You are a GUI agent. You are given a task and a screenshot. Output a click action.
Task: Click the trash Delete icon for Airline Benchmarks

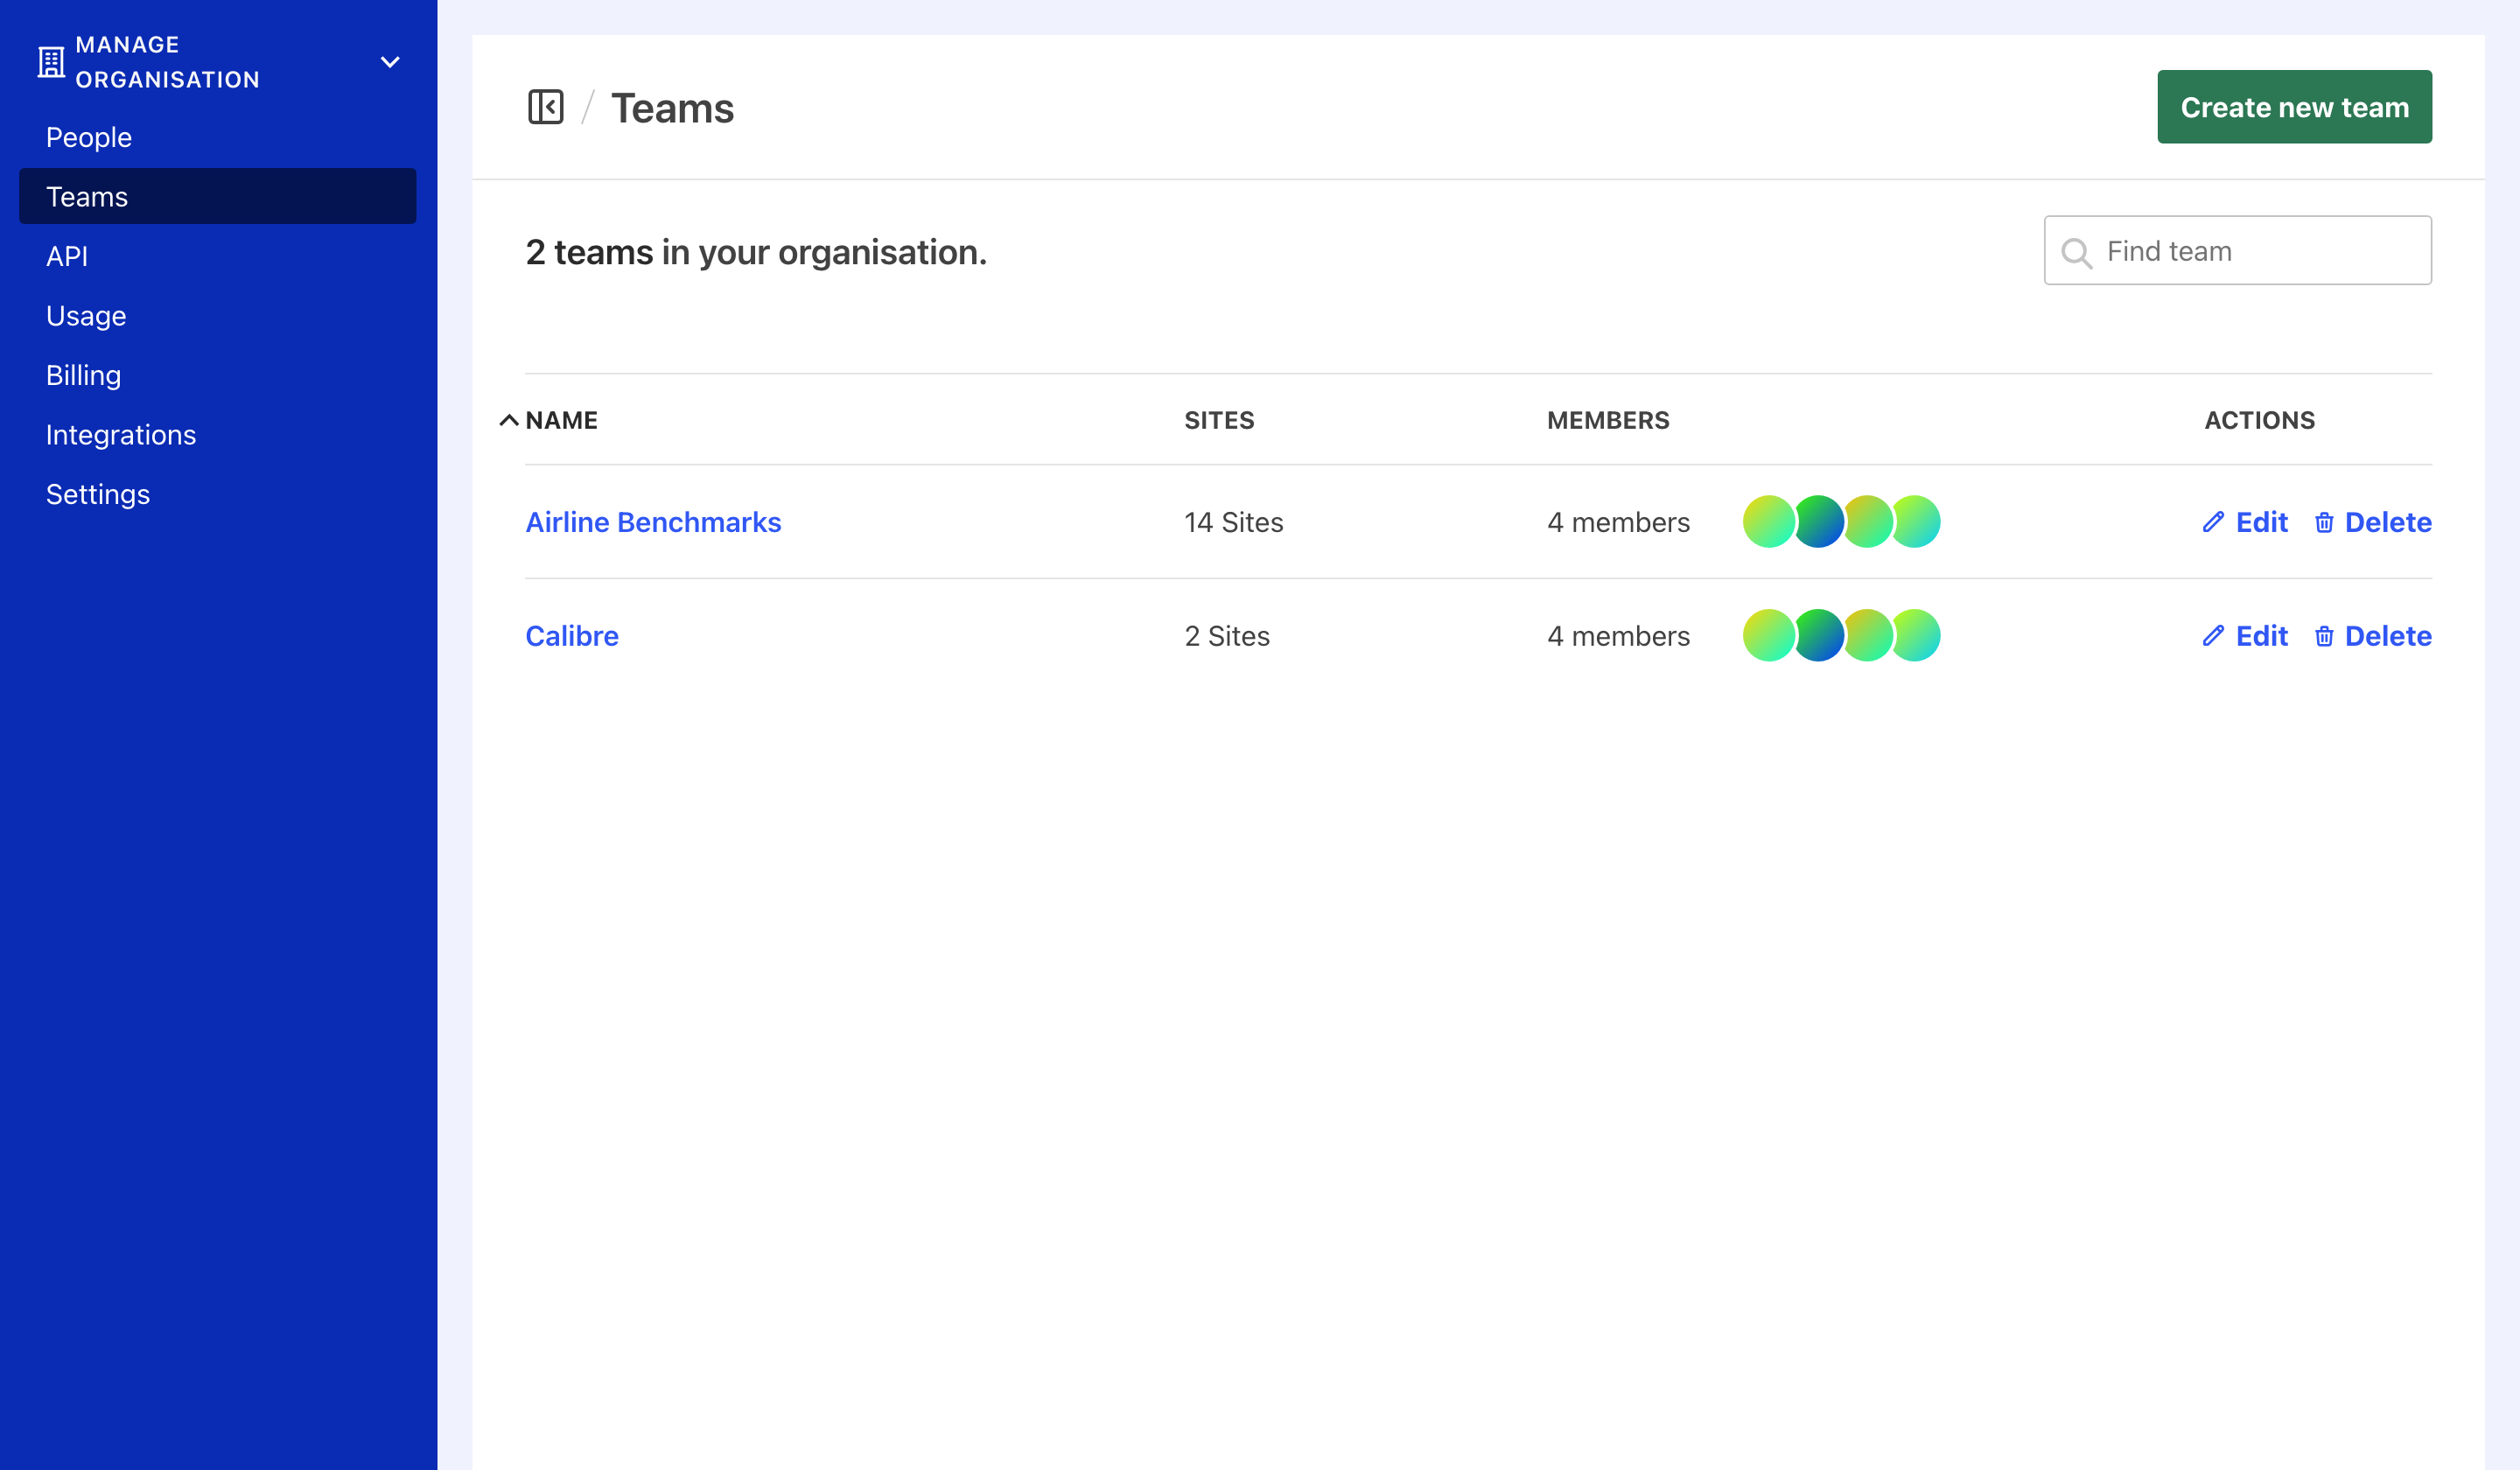tap(2325, 522)
